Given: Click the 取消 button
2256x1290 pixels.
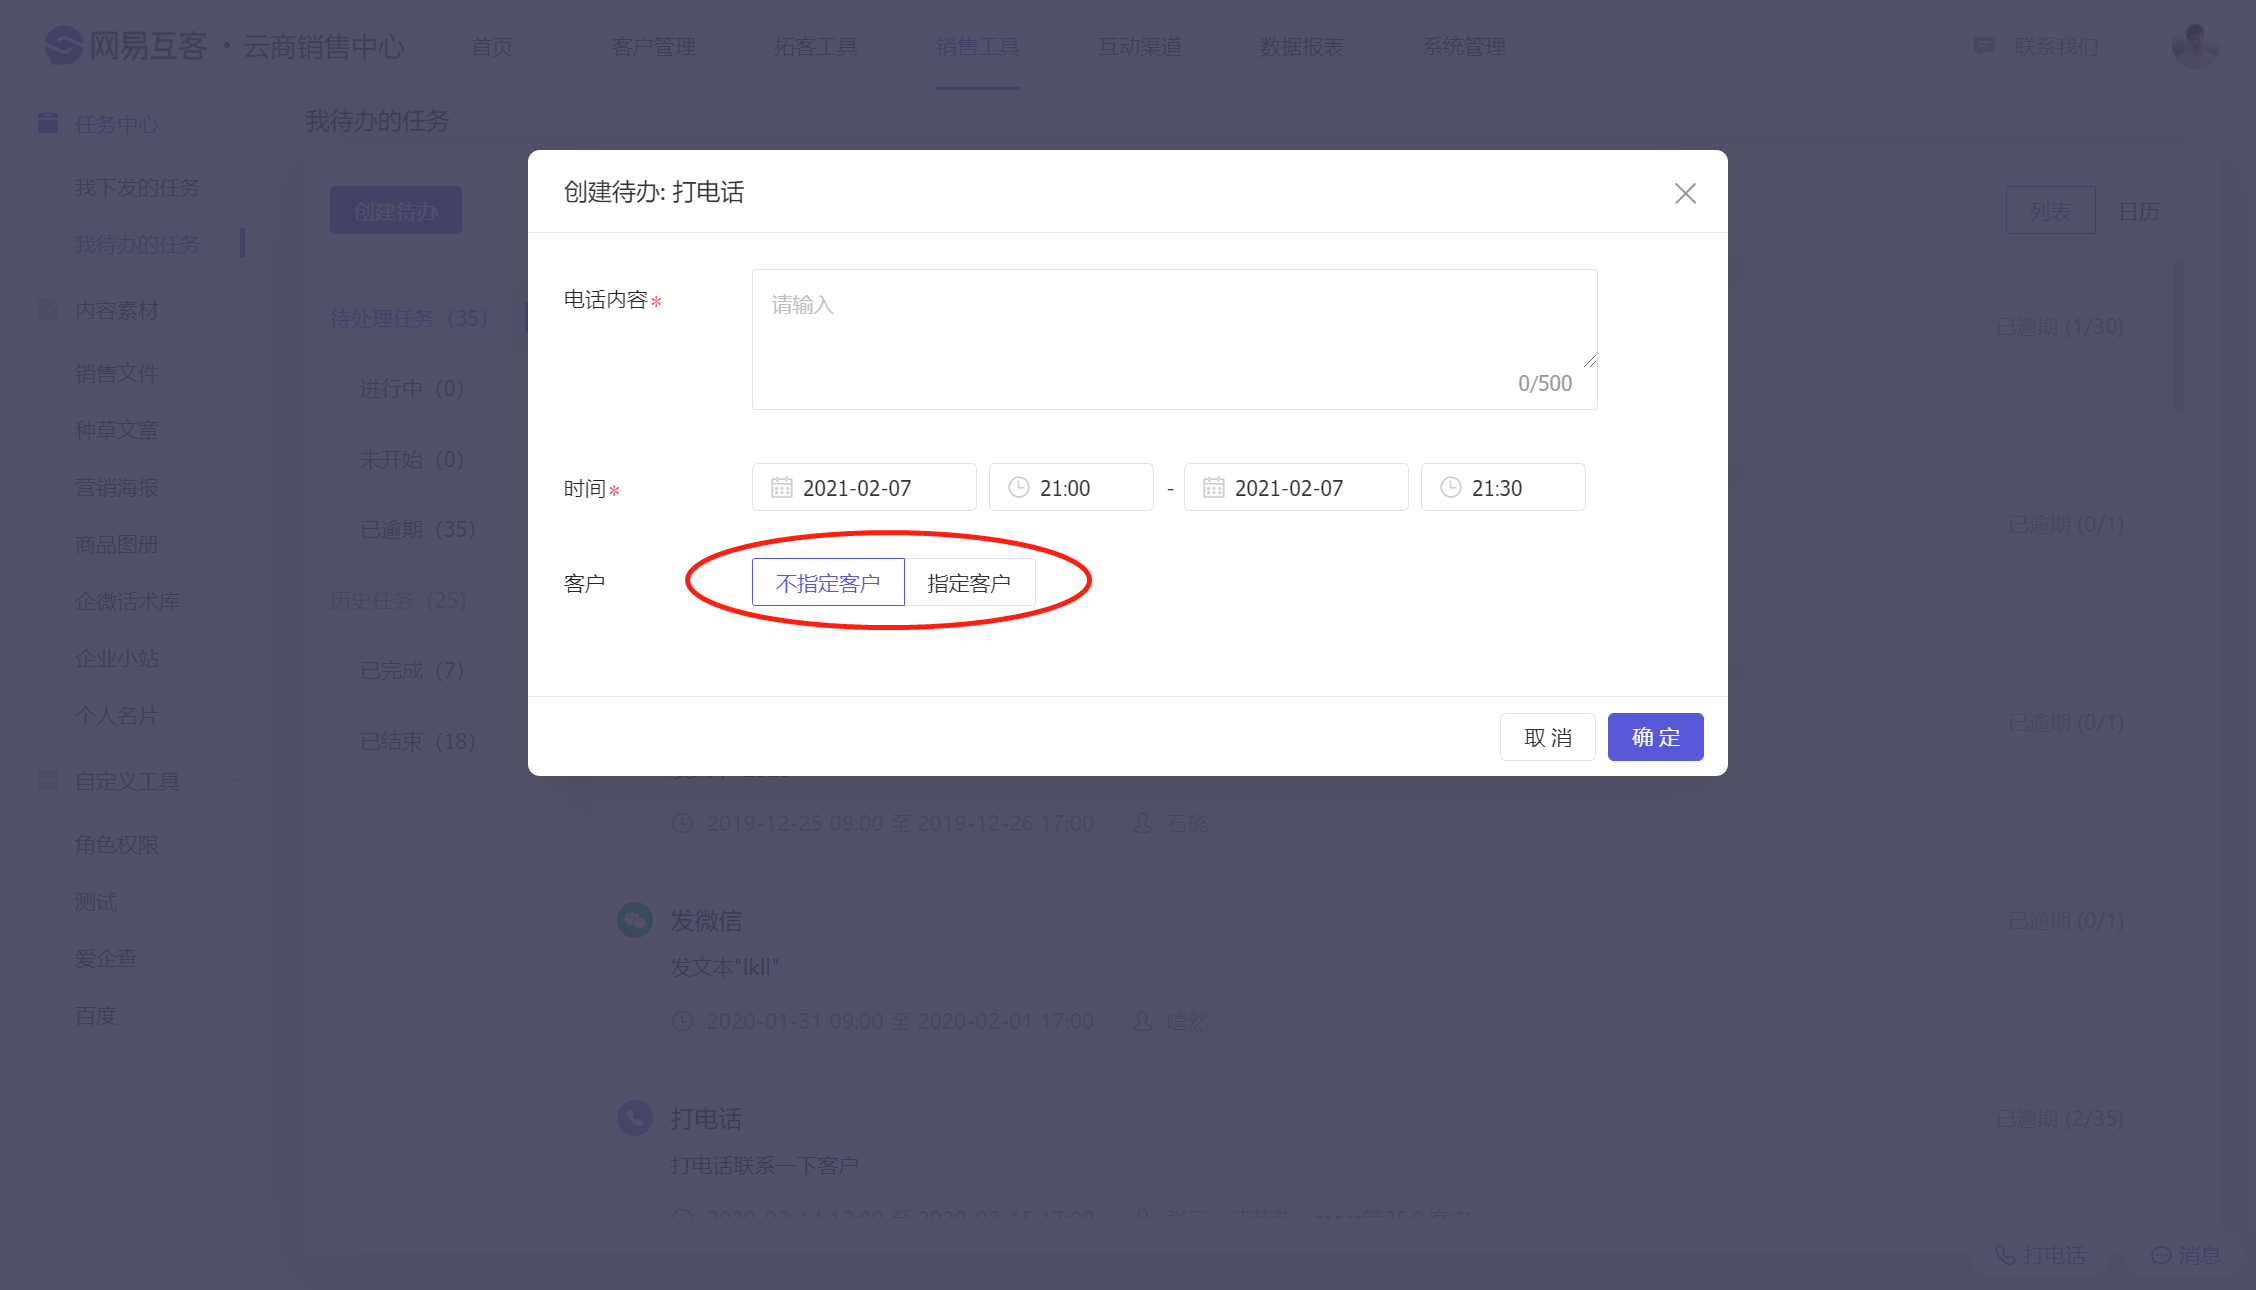Looking at the screenshot, I should pos(1547,737).
